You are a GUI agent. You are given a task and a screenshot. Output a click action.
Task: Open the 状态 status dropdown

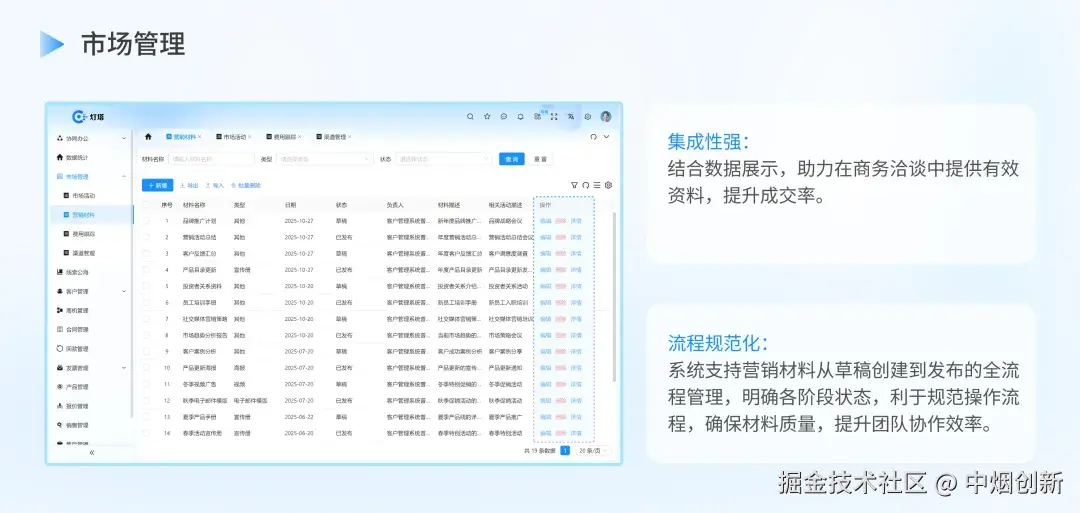click(443, 159)
